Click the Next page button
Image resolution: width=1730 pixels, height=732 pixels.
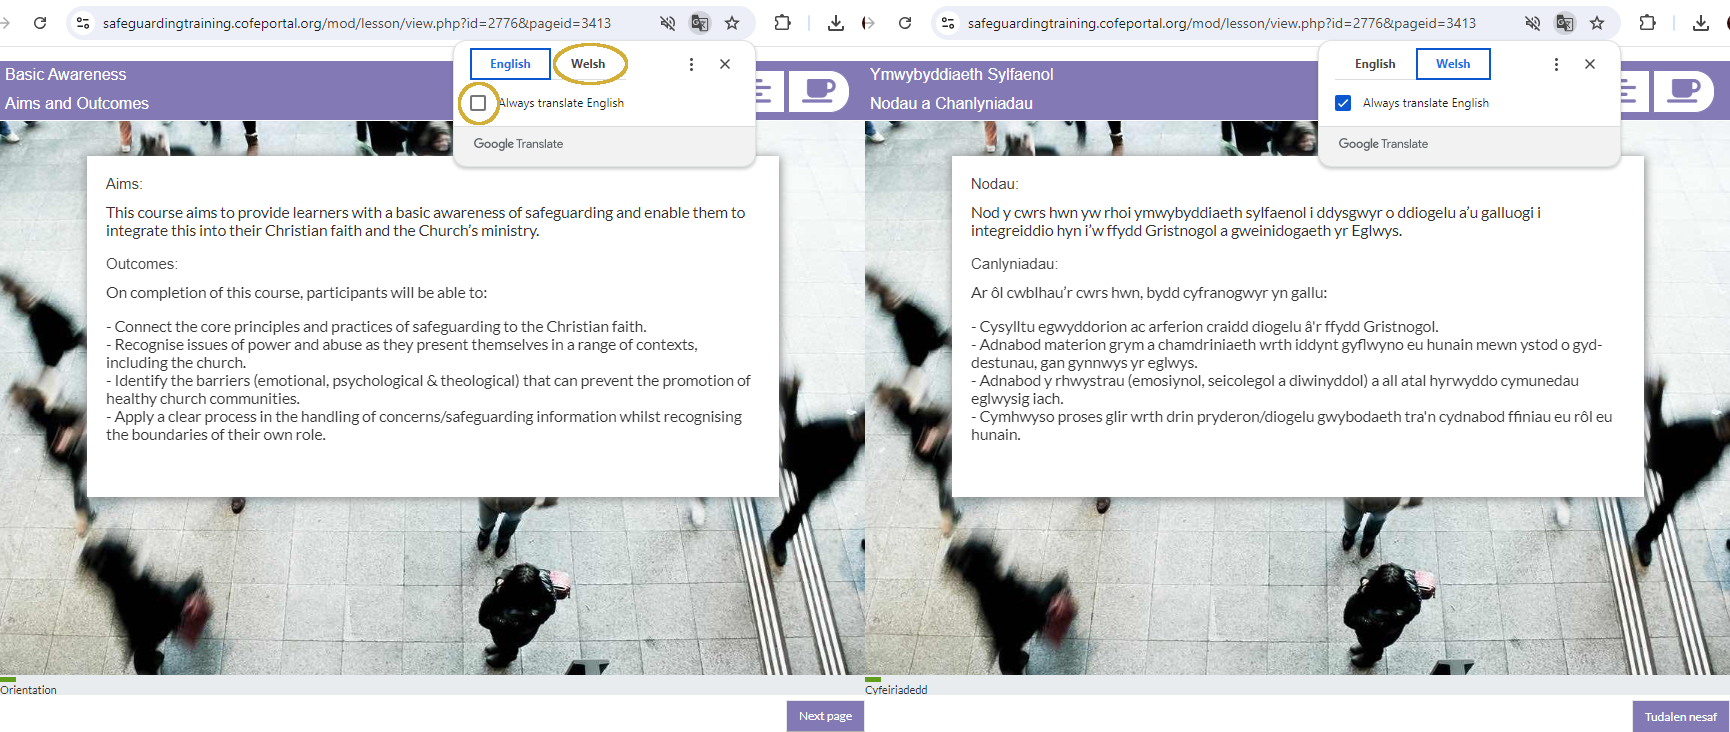(825, 716)
